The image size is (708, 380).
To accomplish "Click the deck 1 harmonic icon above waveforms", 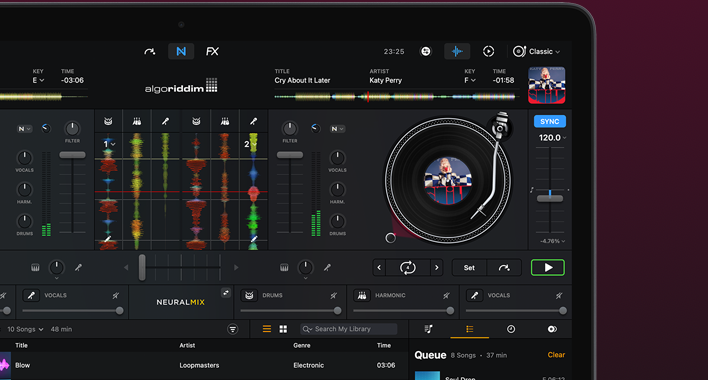I will (x=136, y=121).
